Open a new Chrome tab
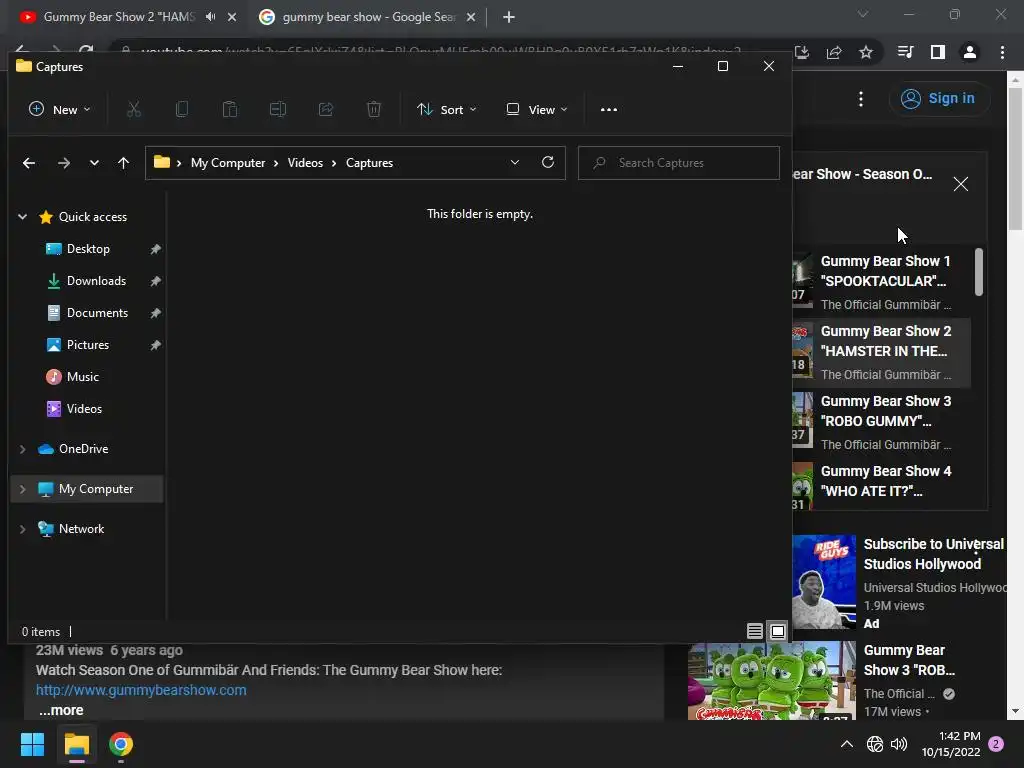 [x=509, y=17]
